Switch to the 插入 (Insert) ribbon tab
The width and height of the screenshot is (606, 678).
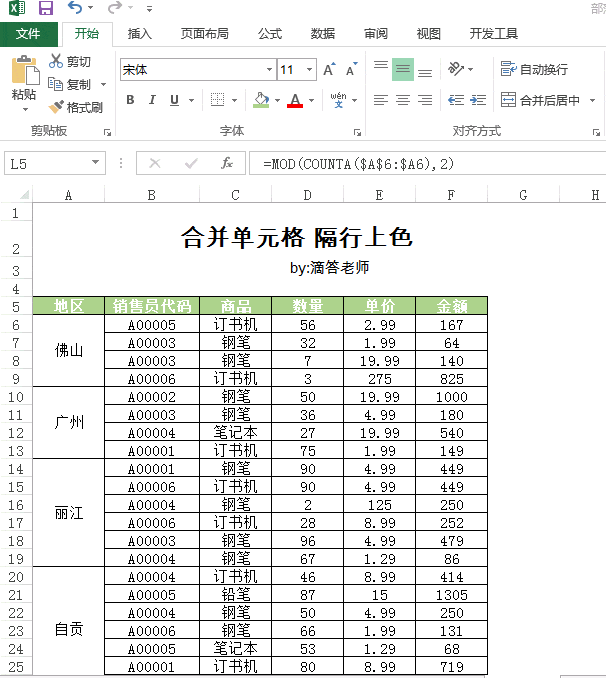(140, 33)
